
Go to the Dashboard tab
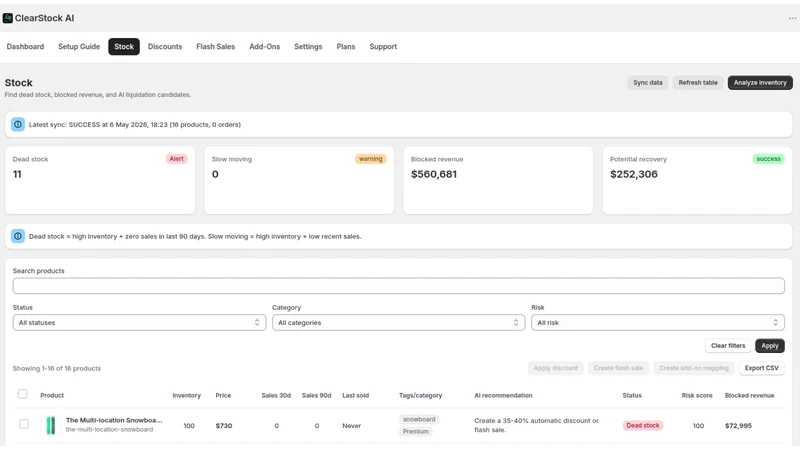[x=26, y=46]
